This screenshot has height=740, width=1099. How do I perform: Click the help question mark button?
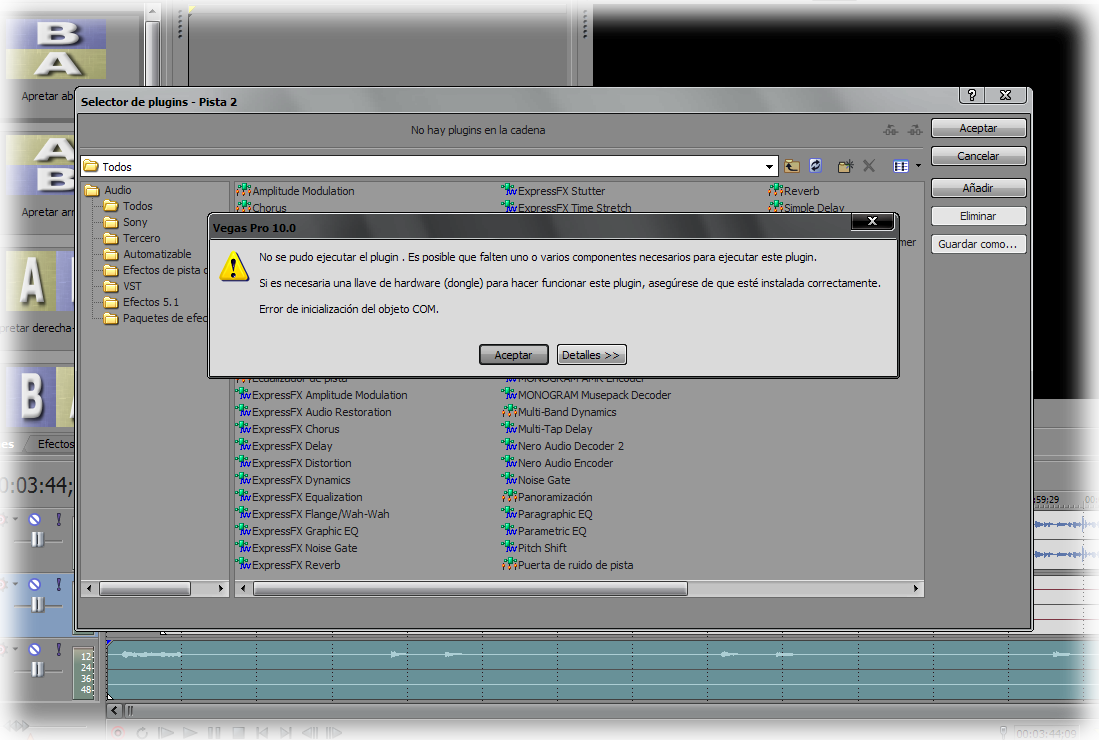coord(971,95)
